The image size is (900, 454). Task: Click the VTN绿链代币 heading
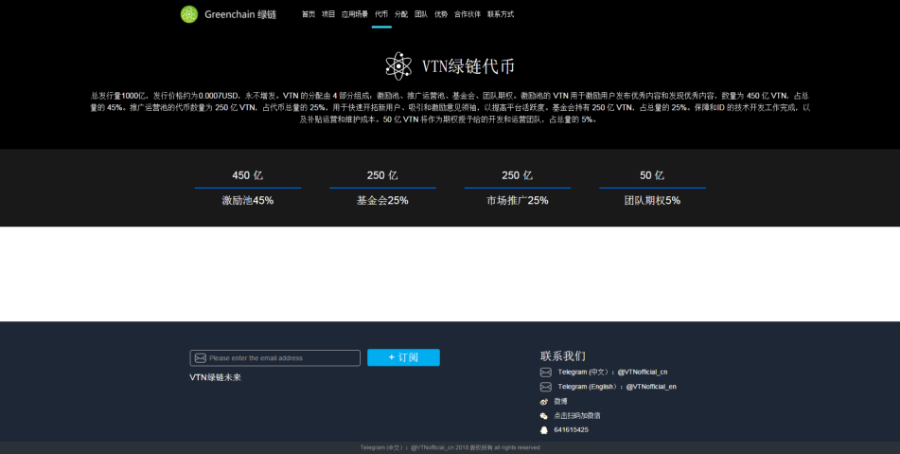click(468, 67)
